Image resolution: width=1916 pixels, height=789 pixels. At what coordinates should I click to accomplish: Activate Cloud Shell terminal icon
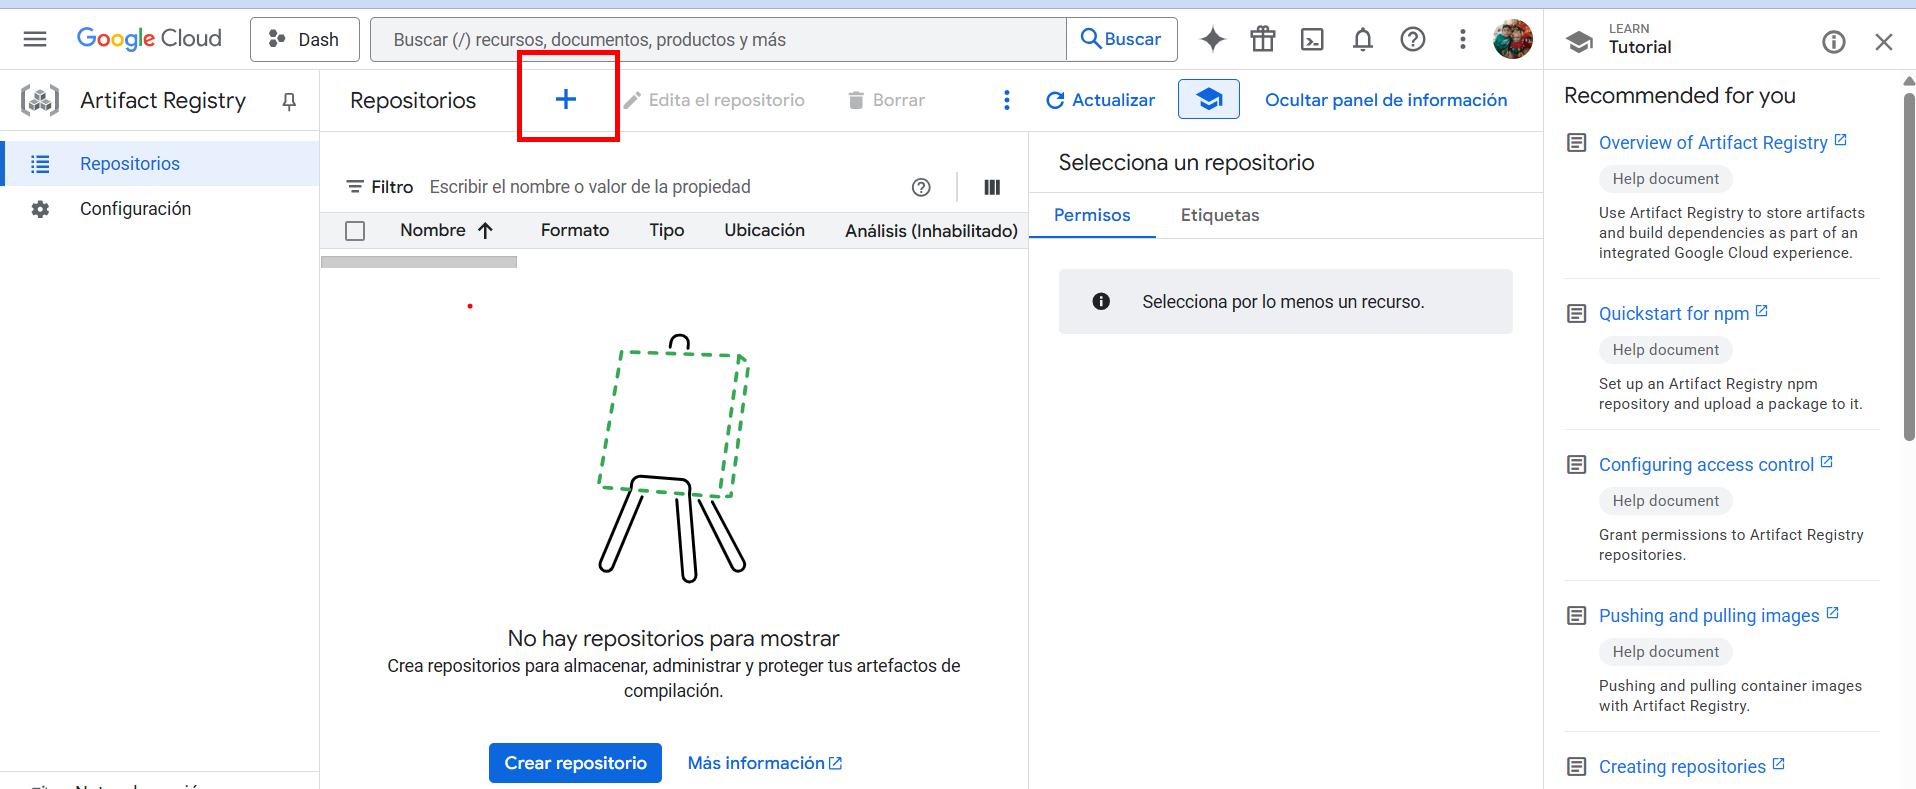1312,39
